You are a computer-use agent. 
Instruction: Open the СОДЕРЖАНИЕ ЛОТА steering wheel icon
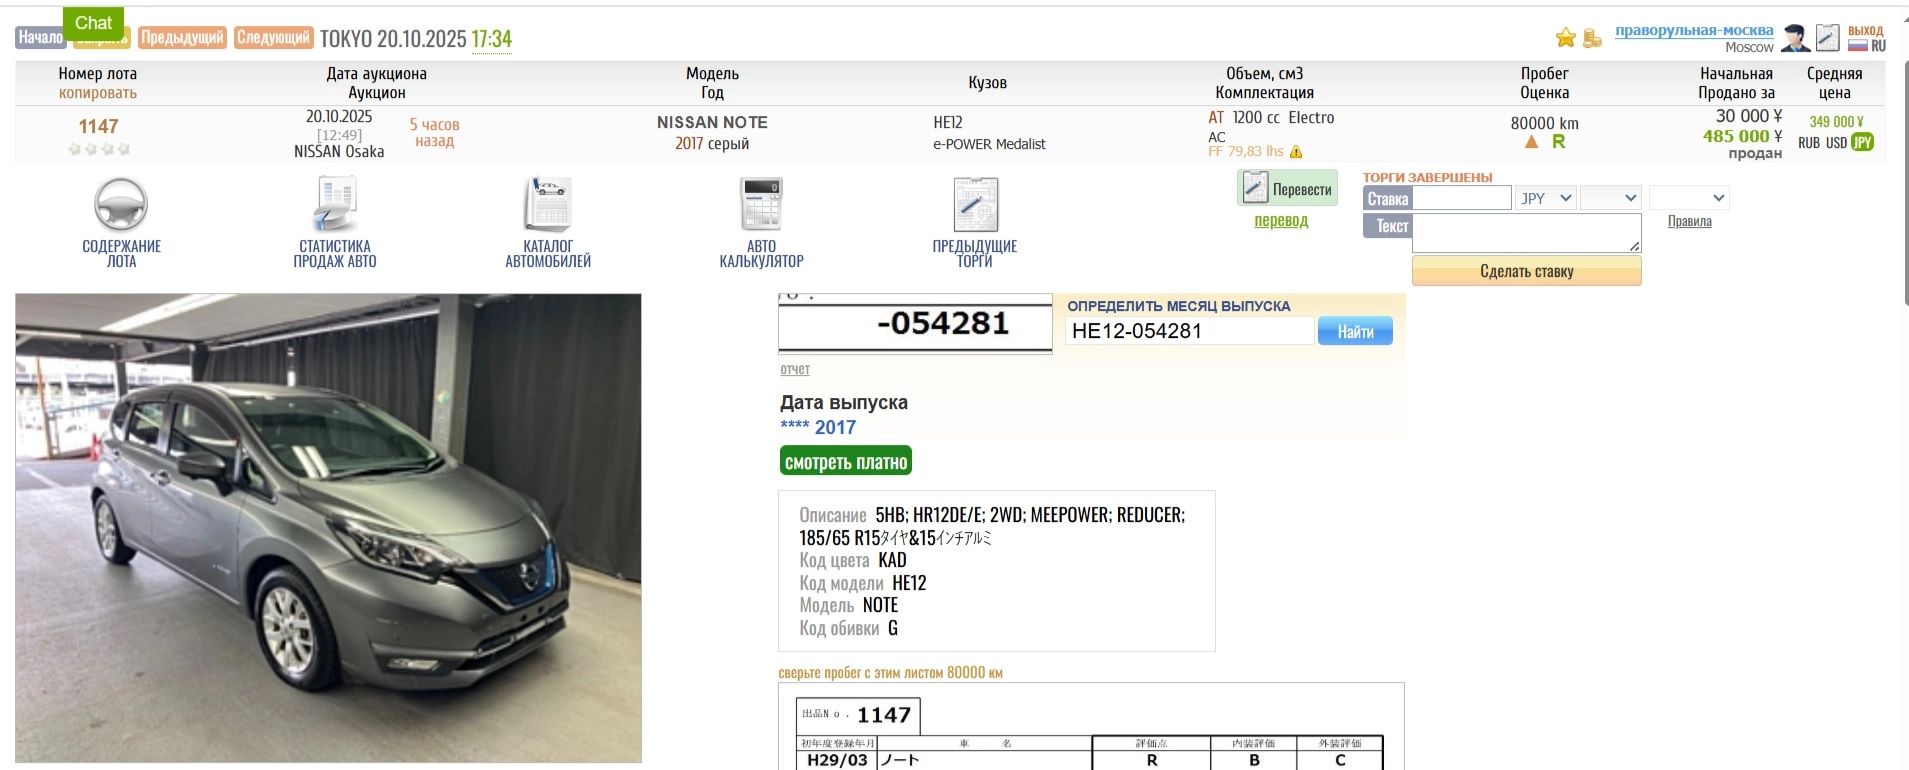121,205
